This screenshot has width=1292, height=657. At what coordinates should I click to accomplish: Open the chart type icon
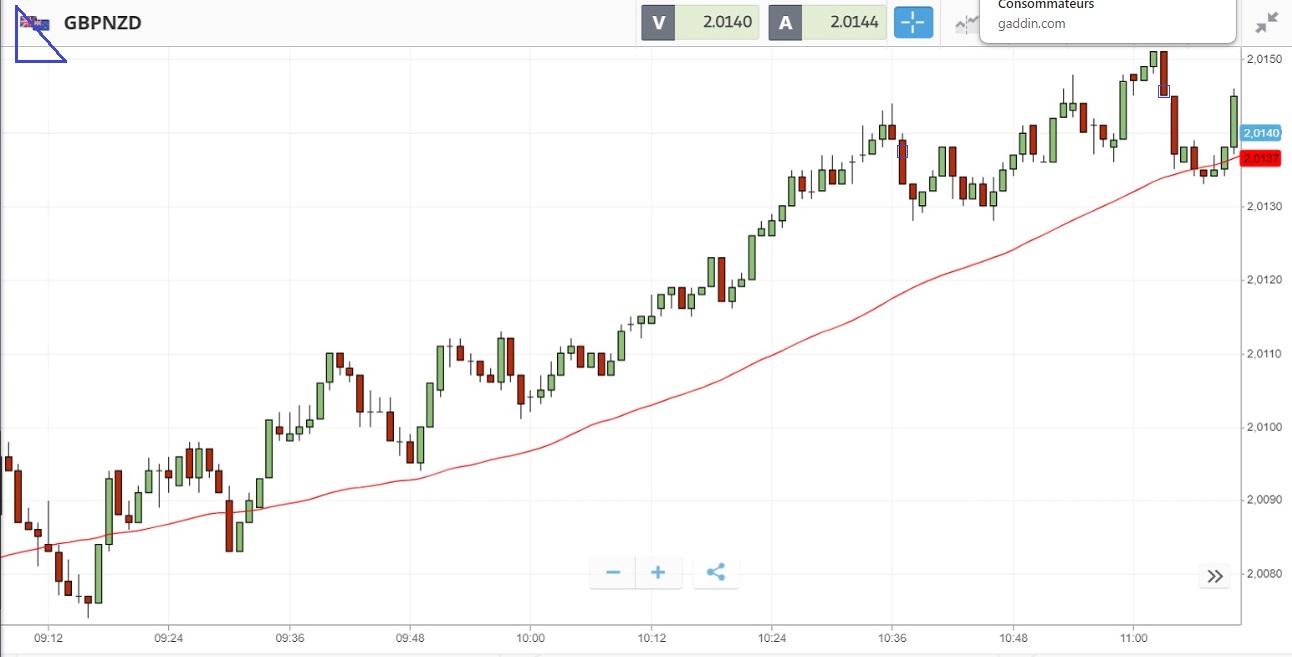pos(966,24)
